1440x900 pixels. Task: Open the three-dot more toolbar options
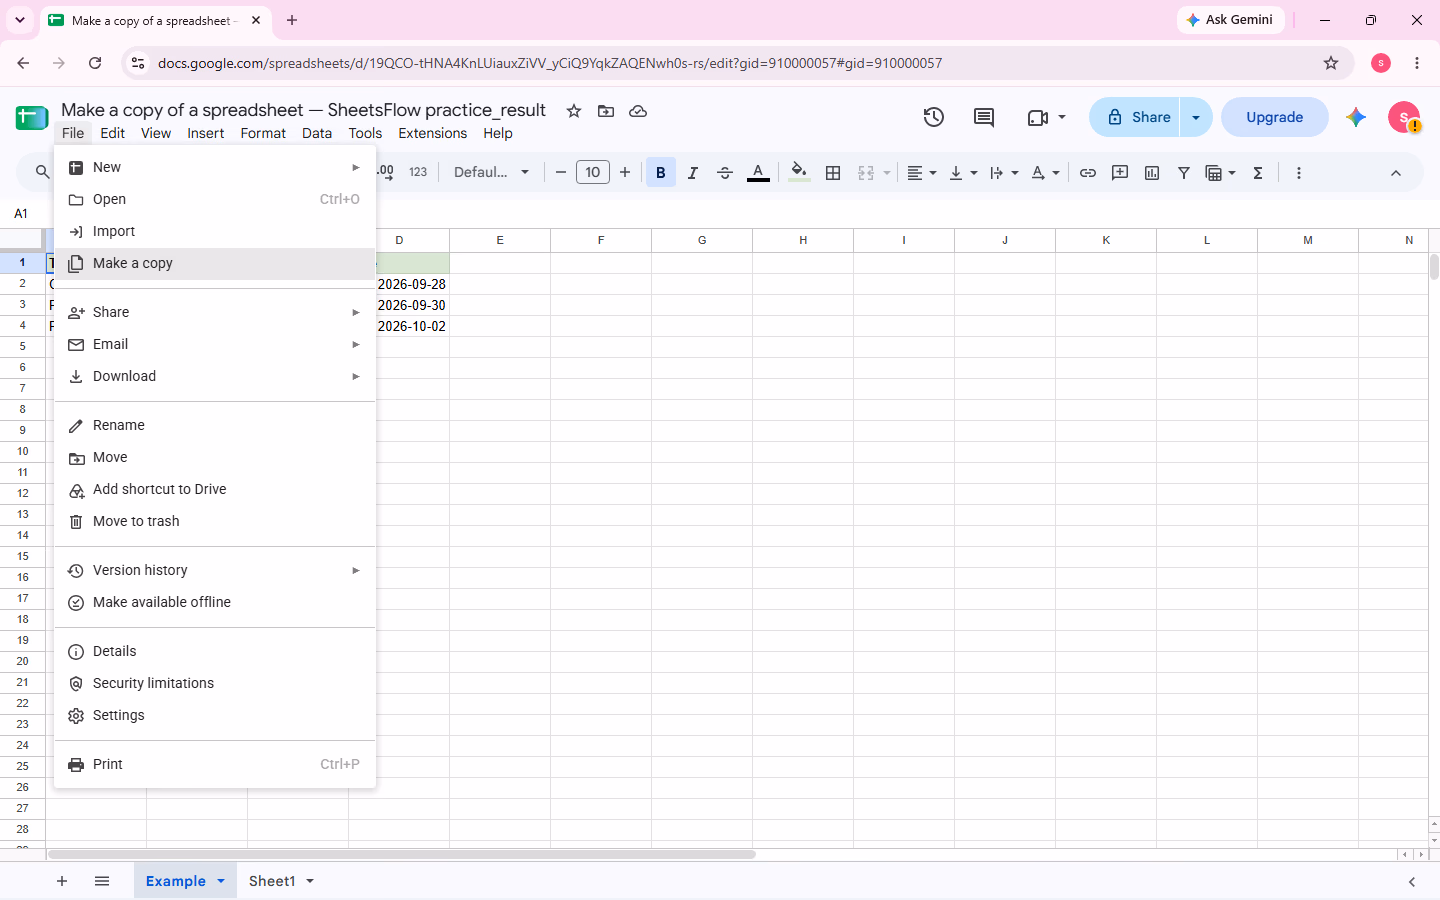pos(1299,173)
